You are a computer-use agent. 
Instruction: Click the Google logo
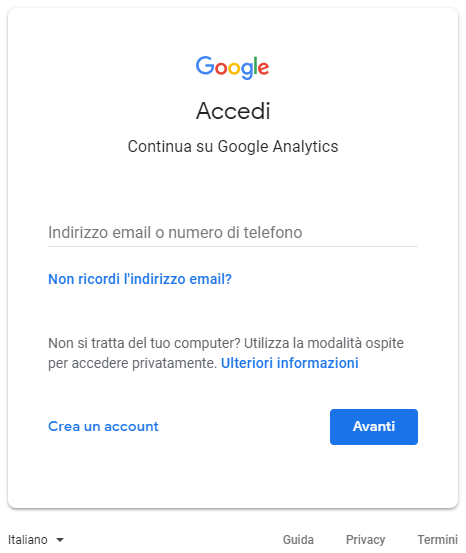(232, 67)
